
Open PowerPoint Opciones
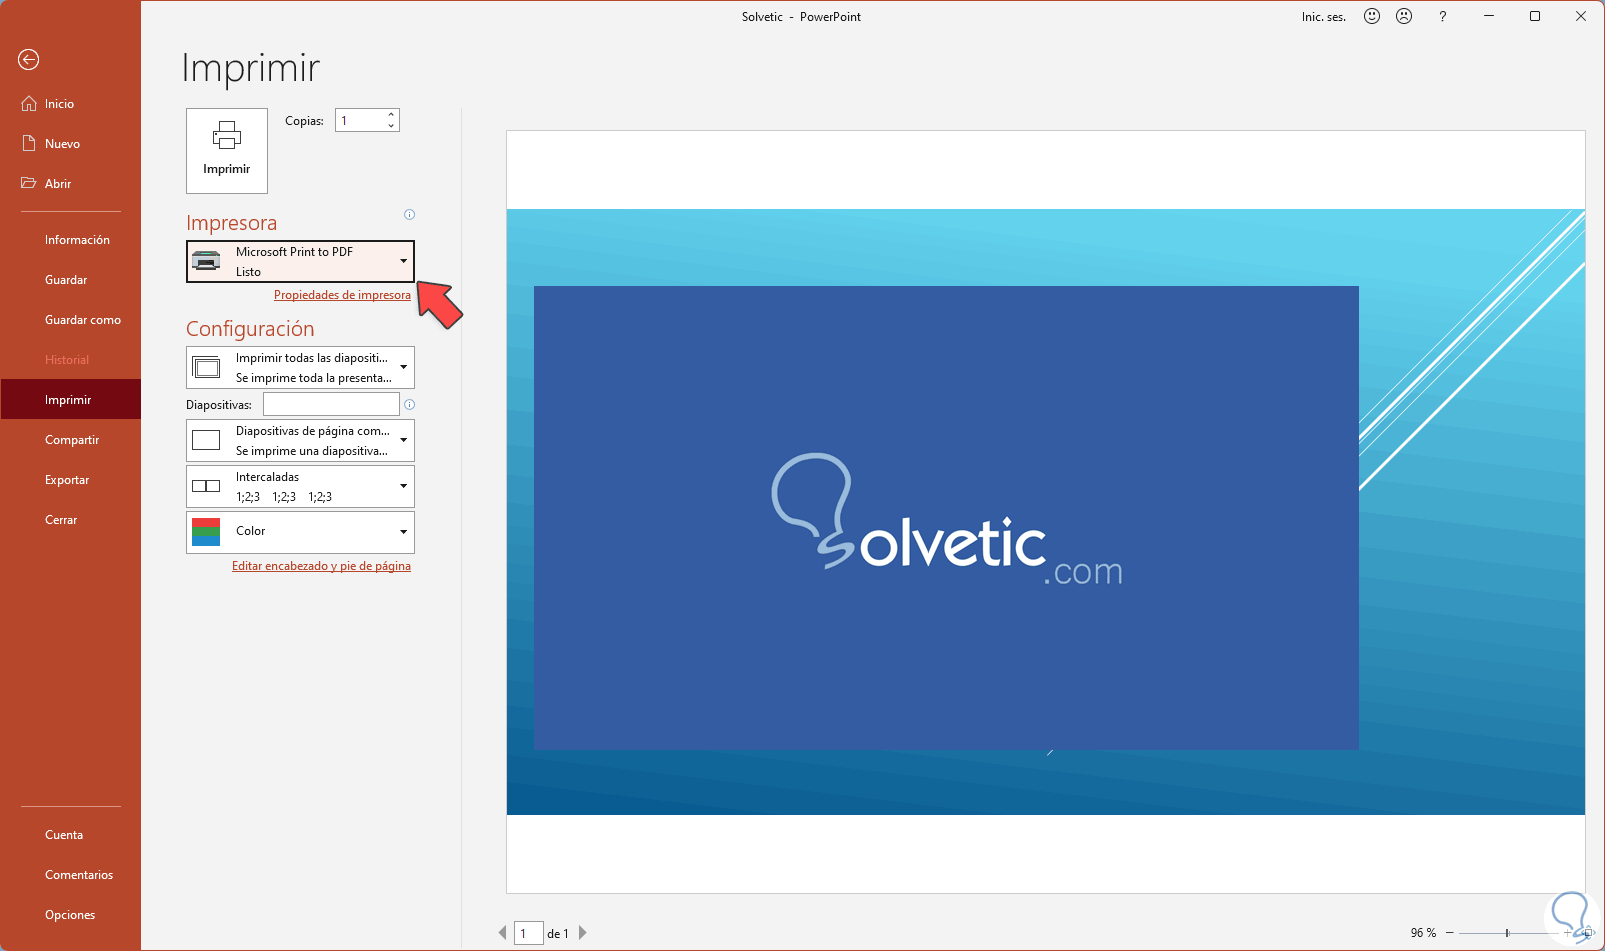pyautogui.click(x=70, y=915)
